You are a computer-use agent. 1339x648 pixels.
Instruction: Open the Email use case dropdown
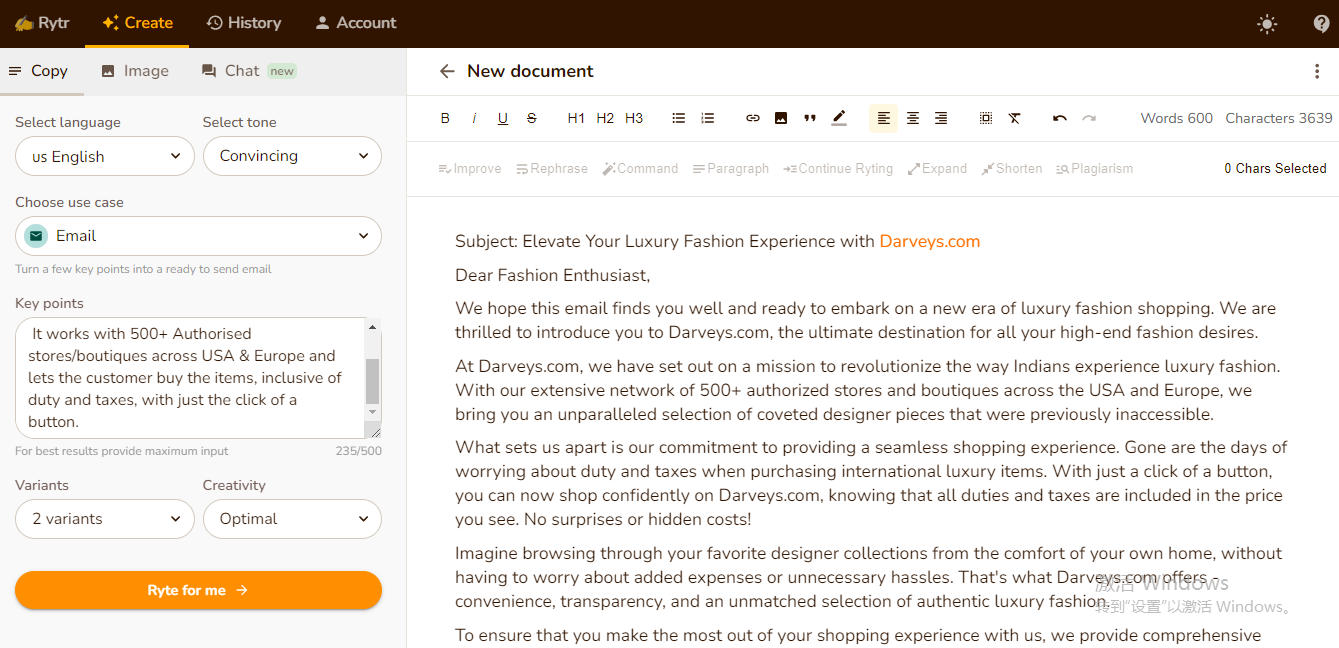pyautogui.click(x=198, y=236)
